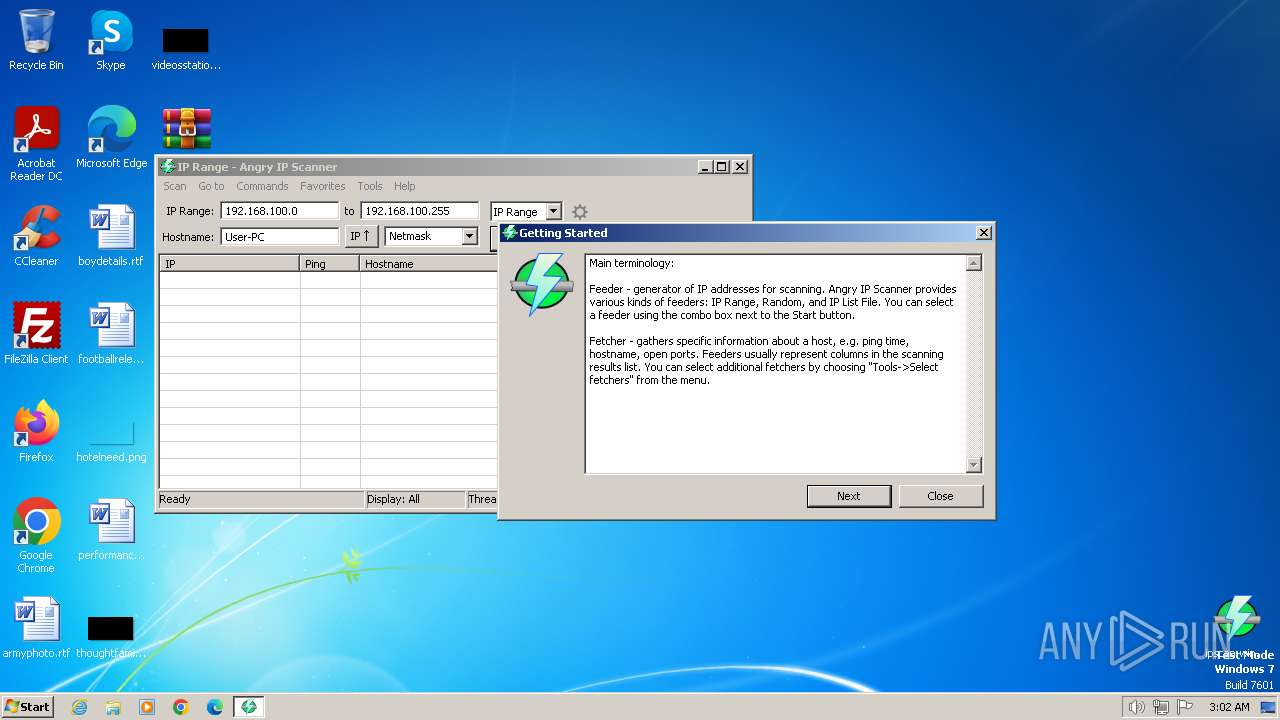Click the Hostname field containing User-PC
The image size is (1280, 720).
tap(280, 237)
